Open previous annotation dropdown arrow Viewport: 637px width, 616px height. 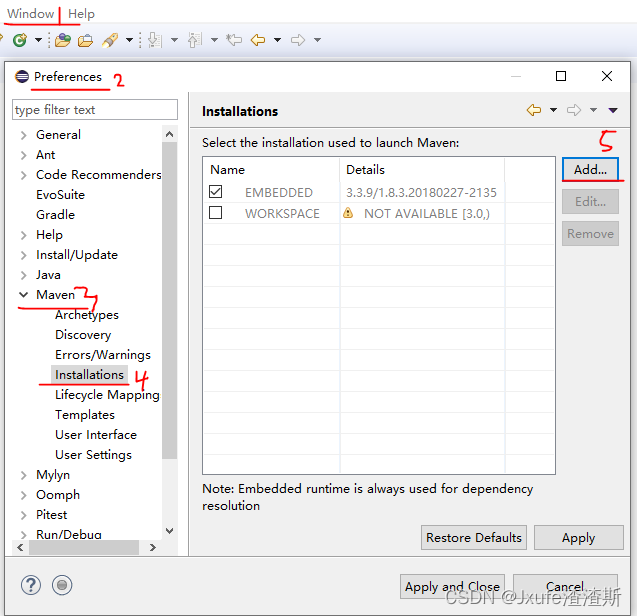click(214, 40)
